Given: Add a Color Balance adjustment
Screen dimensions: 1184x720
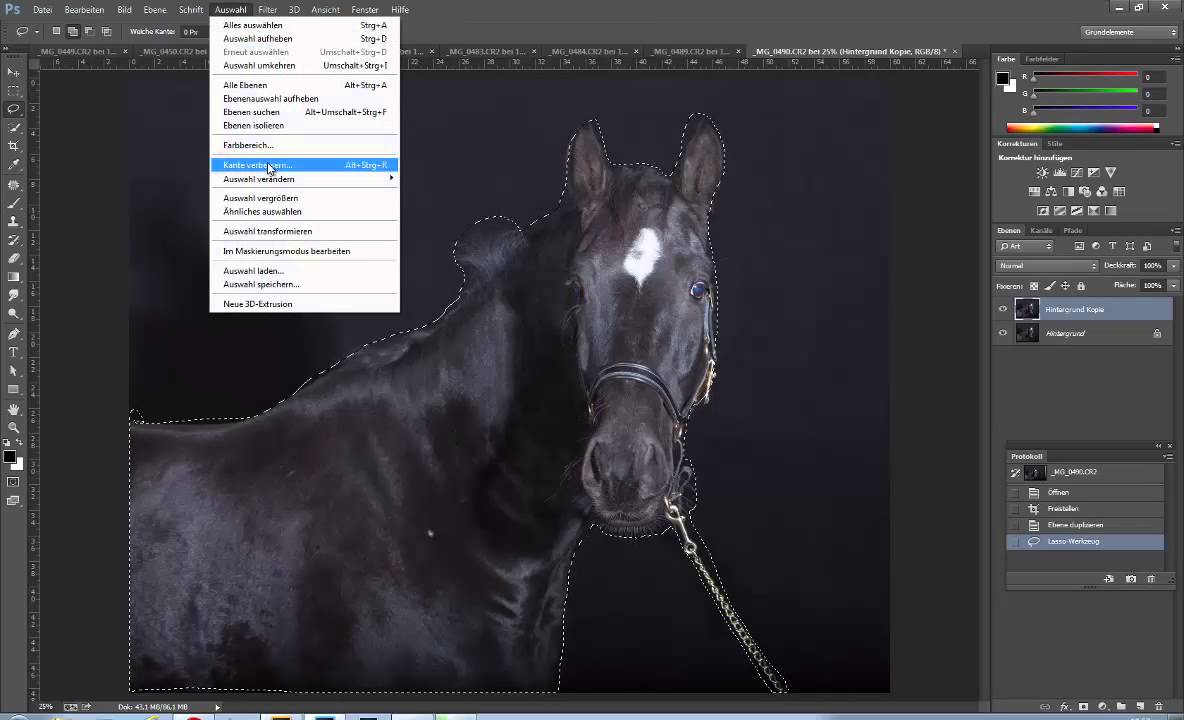Looking at the screenshot, I should pyautogui.click(x=1051, y=192).
